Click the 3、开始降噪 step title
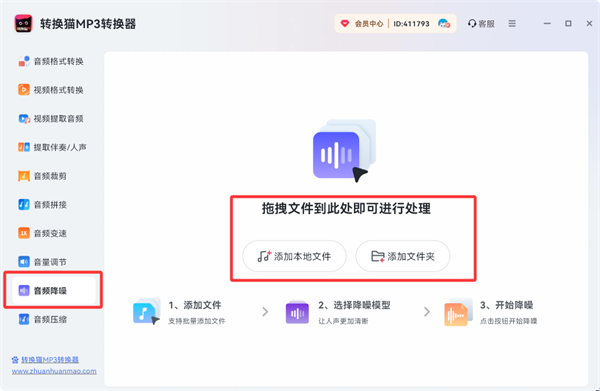Viewport: 600px width, 391px height. 507,305
